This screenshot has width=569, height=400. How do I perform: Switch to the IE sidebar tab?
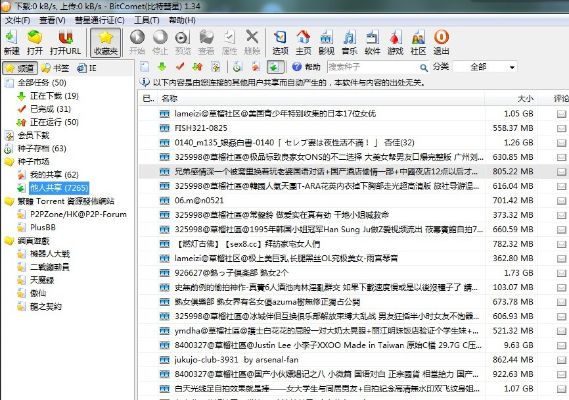click(x=87, y=68)
